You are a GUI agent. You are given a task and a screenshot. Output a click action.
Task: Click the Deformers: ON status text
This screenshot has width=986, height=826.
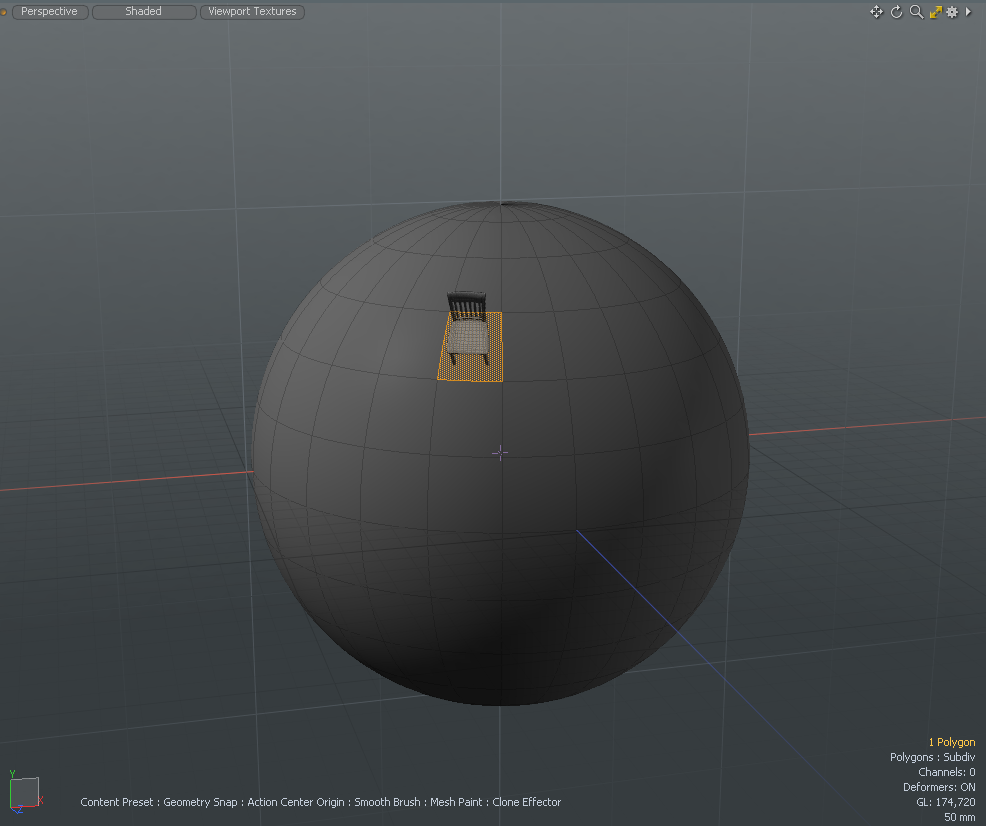tap(939, 787)
